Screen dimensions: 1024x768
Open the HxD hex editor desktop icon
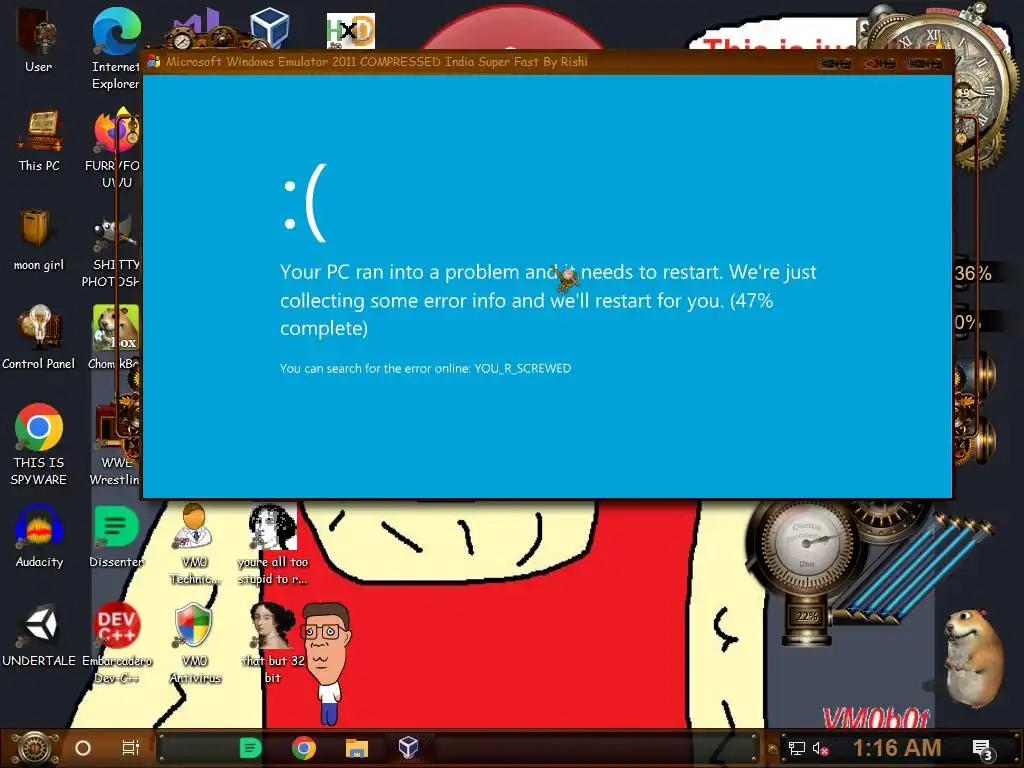[351, 31]
